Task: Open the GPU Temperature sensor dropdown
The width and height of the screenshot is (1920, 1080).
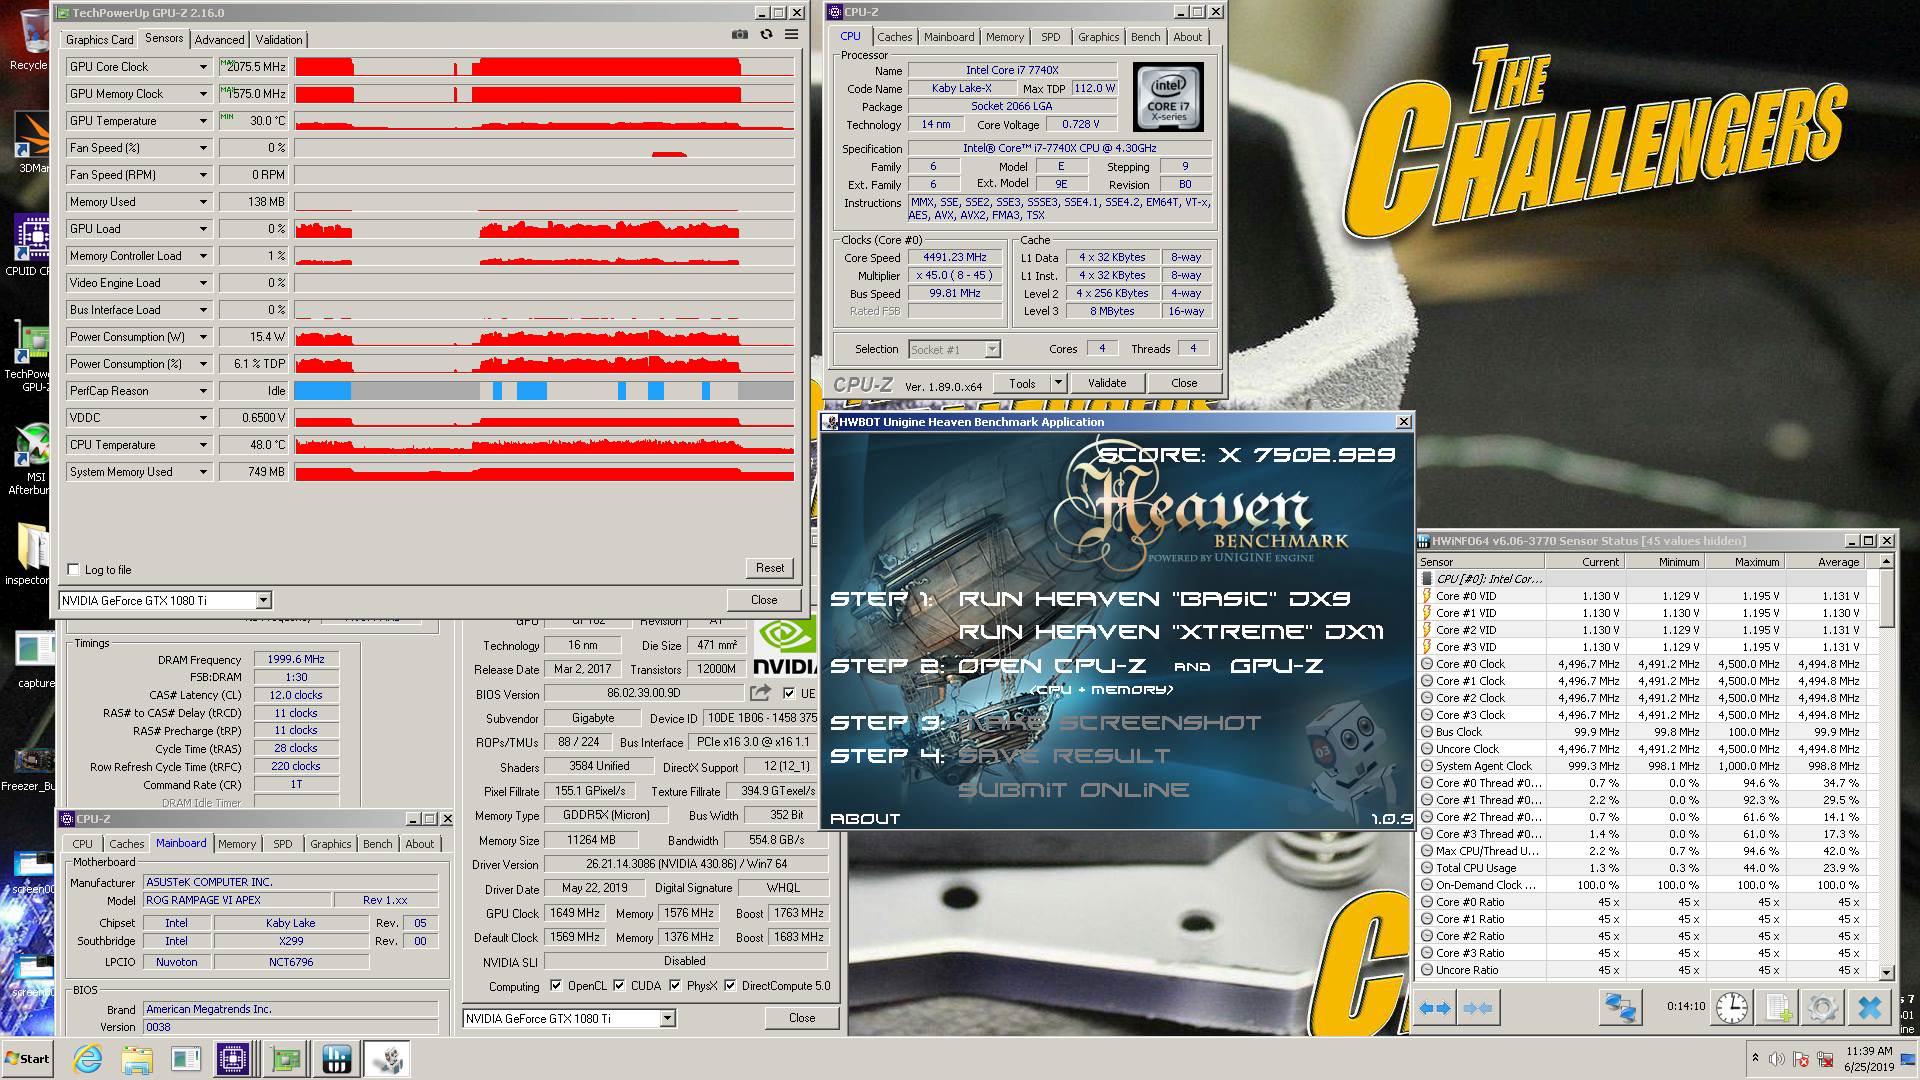Action: pos(203,121)
